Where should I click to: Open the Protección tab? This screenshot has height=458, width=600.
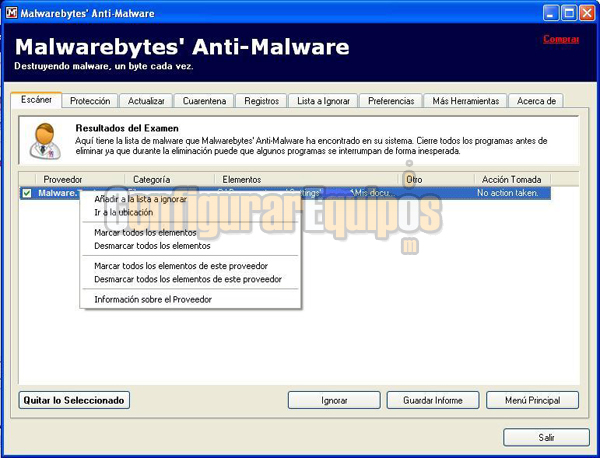pyautogui.click(x=90, y=101)
